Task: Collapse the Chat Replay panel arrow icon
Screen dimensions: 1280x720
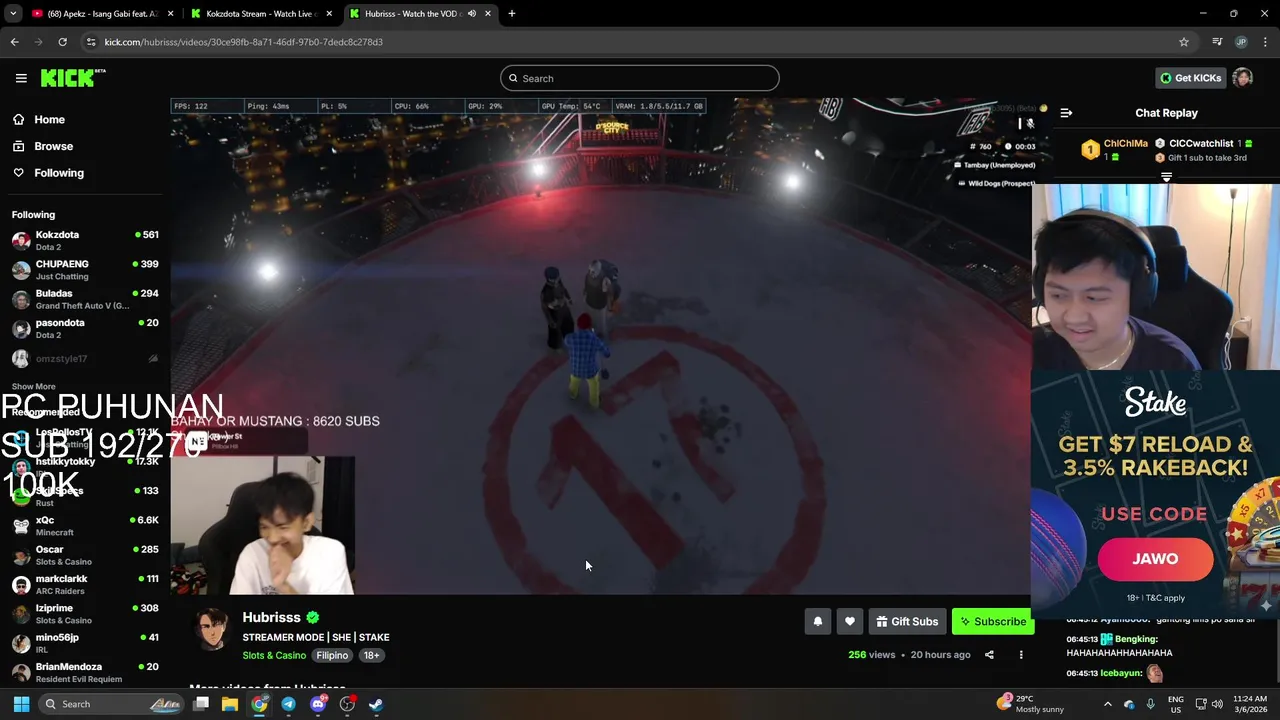Action: [x=1066, y=113]
